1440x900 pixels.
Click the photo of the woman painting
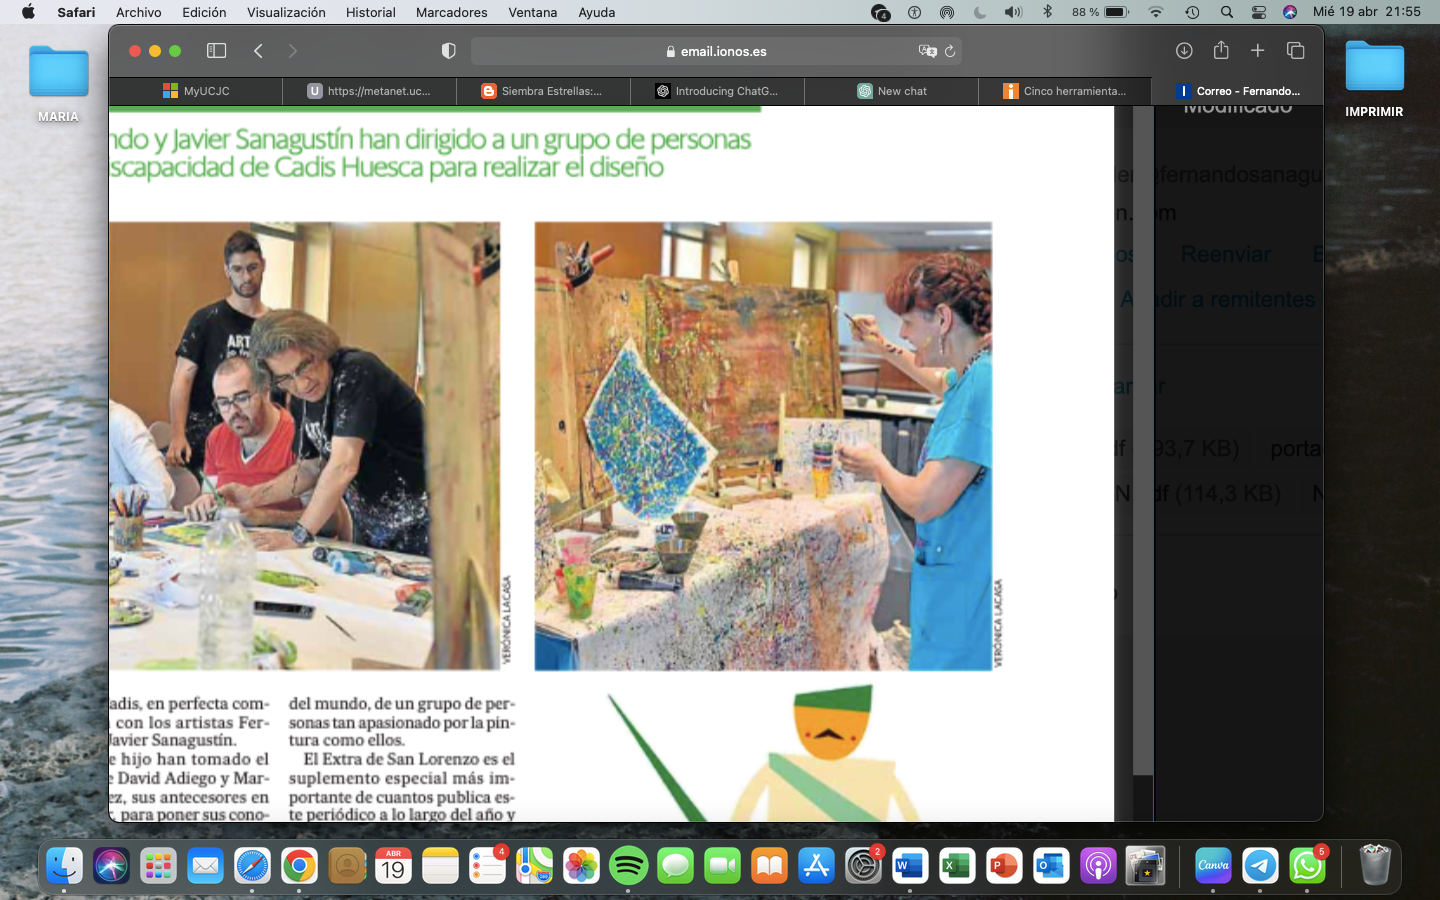point(763,446)
